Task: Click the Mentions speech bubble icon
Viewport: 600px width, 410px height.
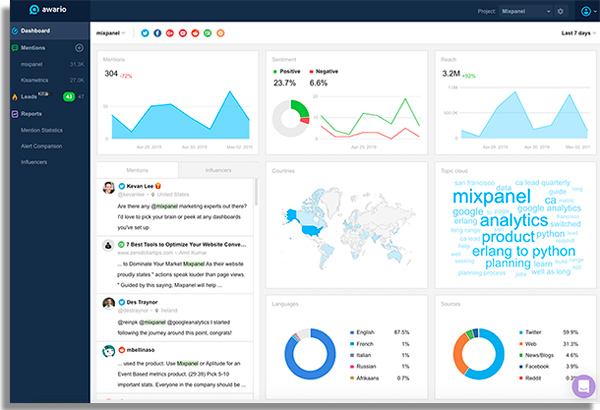Action: coord(15,48)
